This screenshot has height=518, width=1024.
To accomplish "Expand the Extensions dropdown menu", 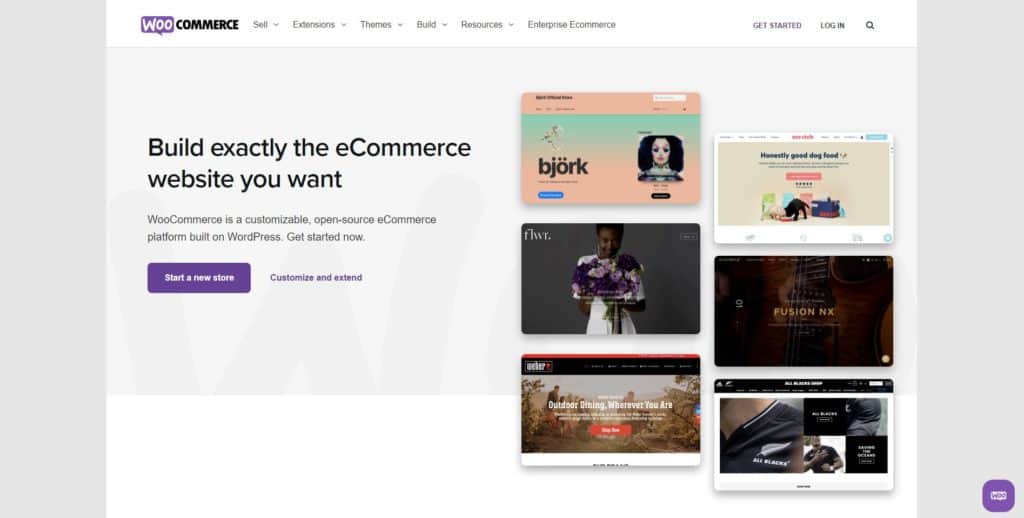I will (x=319, y=25).
